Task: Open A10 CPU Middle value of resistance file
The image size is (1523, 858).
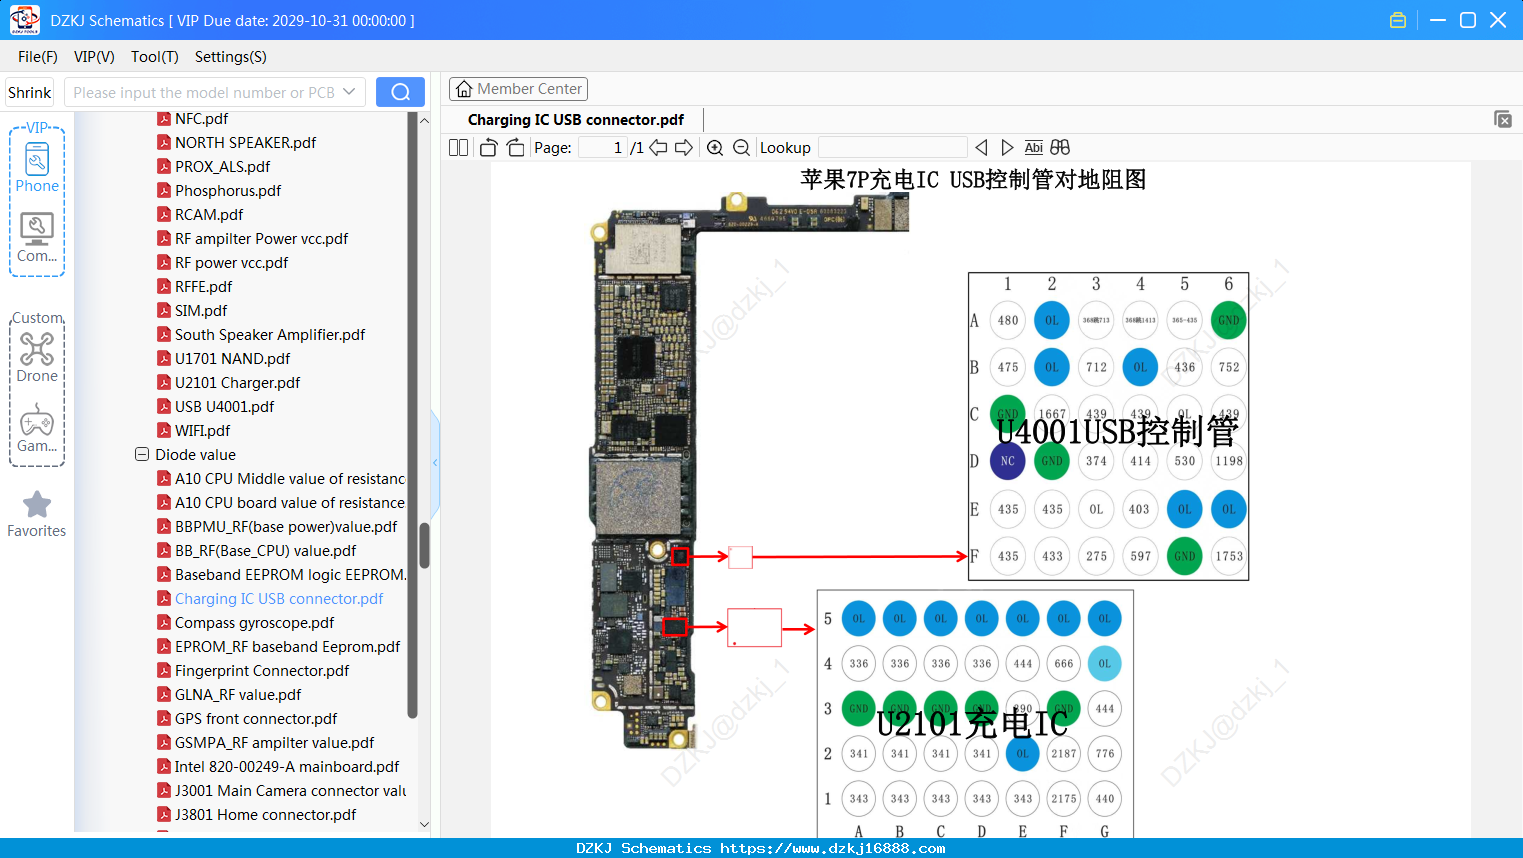Action: click(281, 479)
